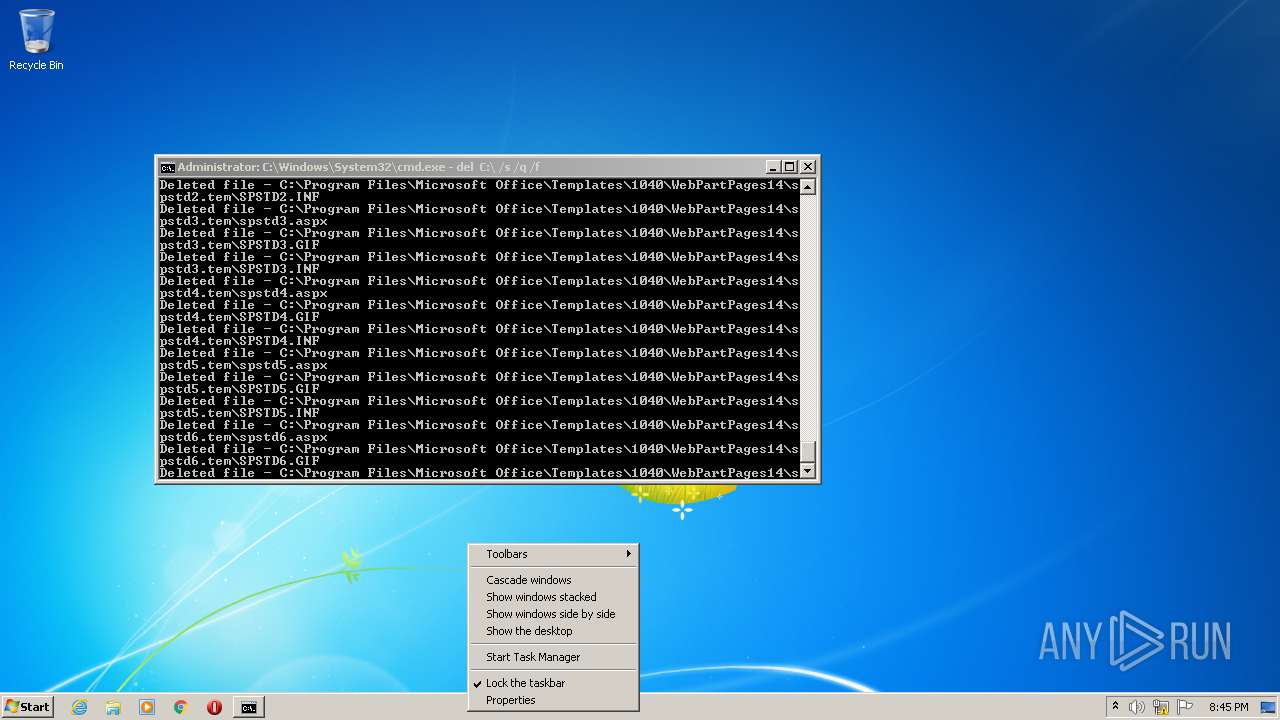Click the line 'pstd5.tem\SPSTD5.GIF'
The width and height of the screenshot is (1280, 720).
(x=240, y=389)
